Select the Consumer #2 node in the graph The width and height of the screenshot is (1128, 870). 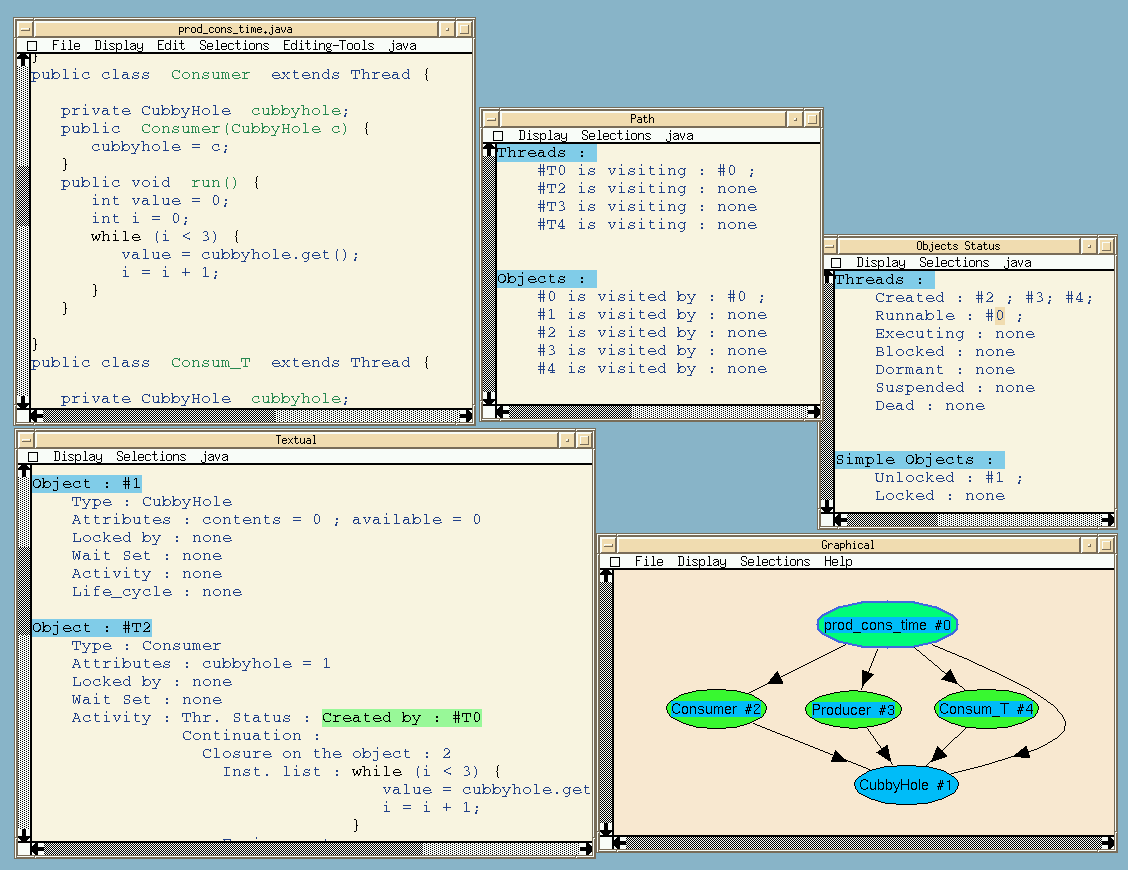click(716, 709)
